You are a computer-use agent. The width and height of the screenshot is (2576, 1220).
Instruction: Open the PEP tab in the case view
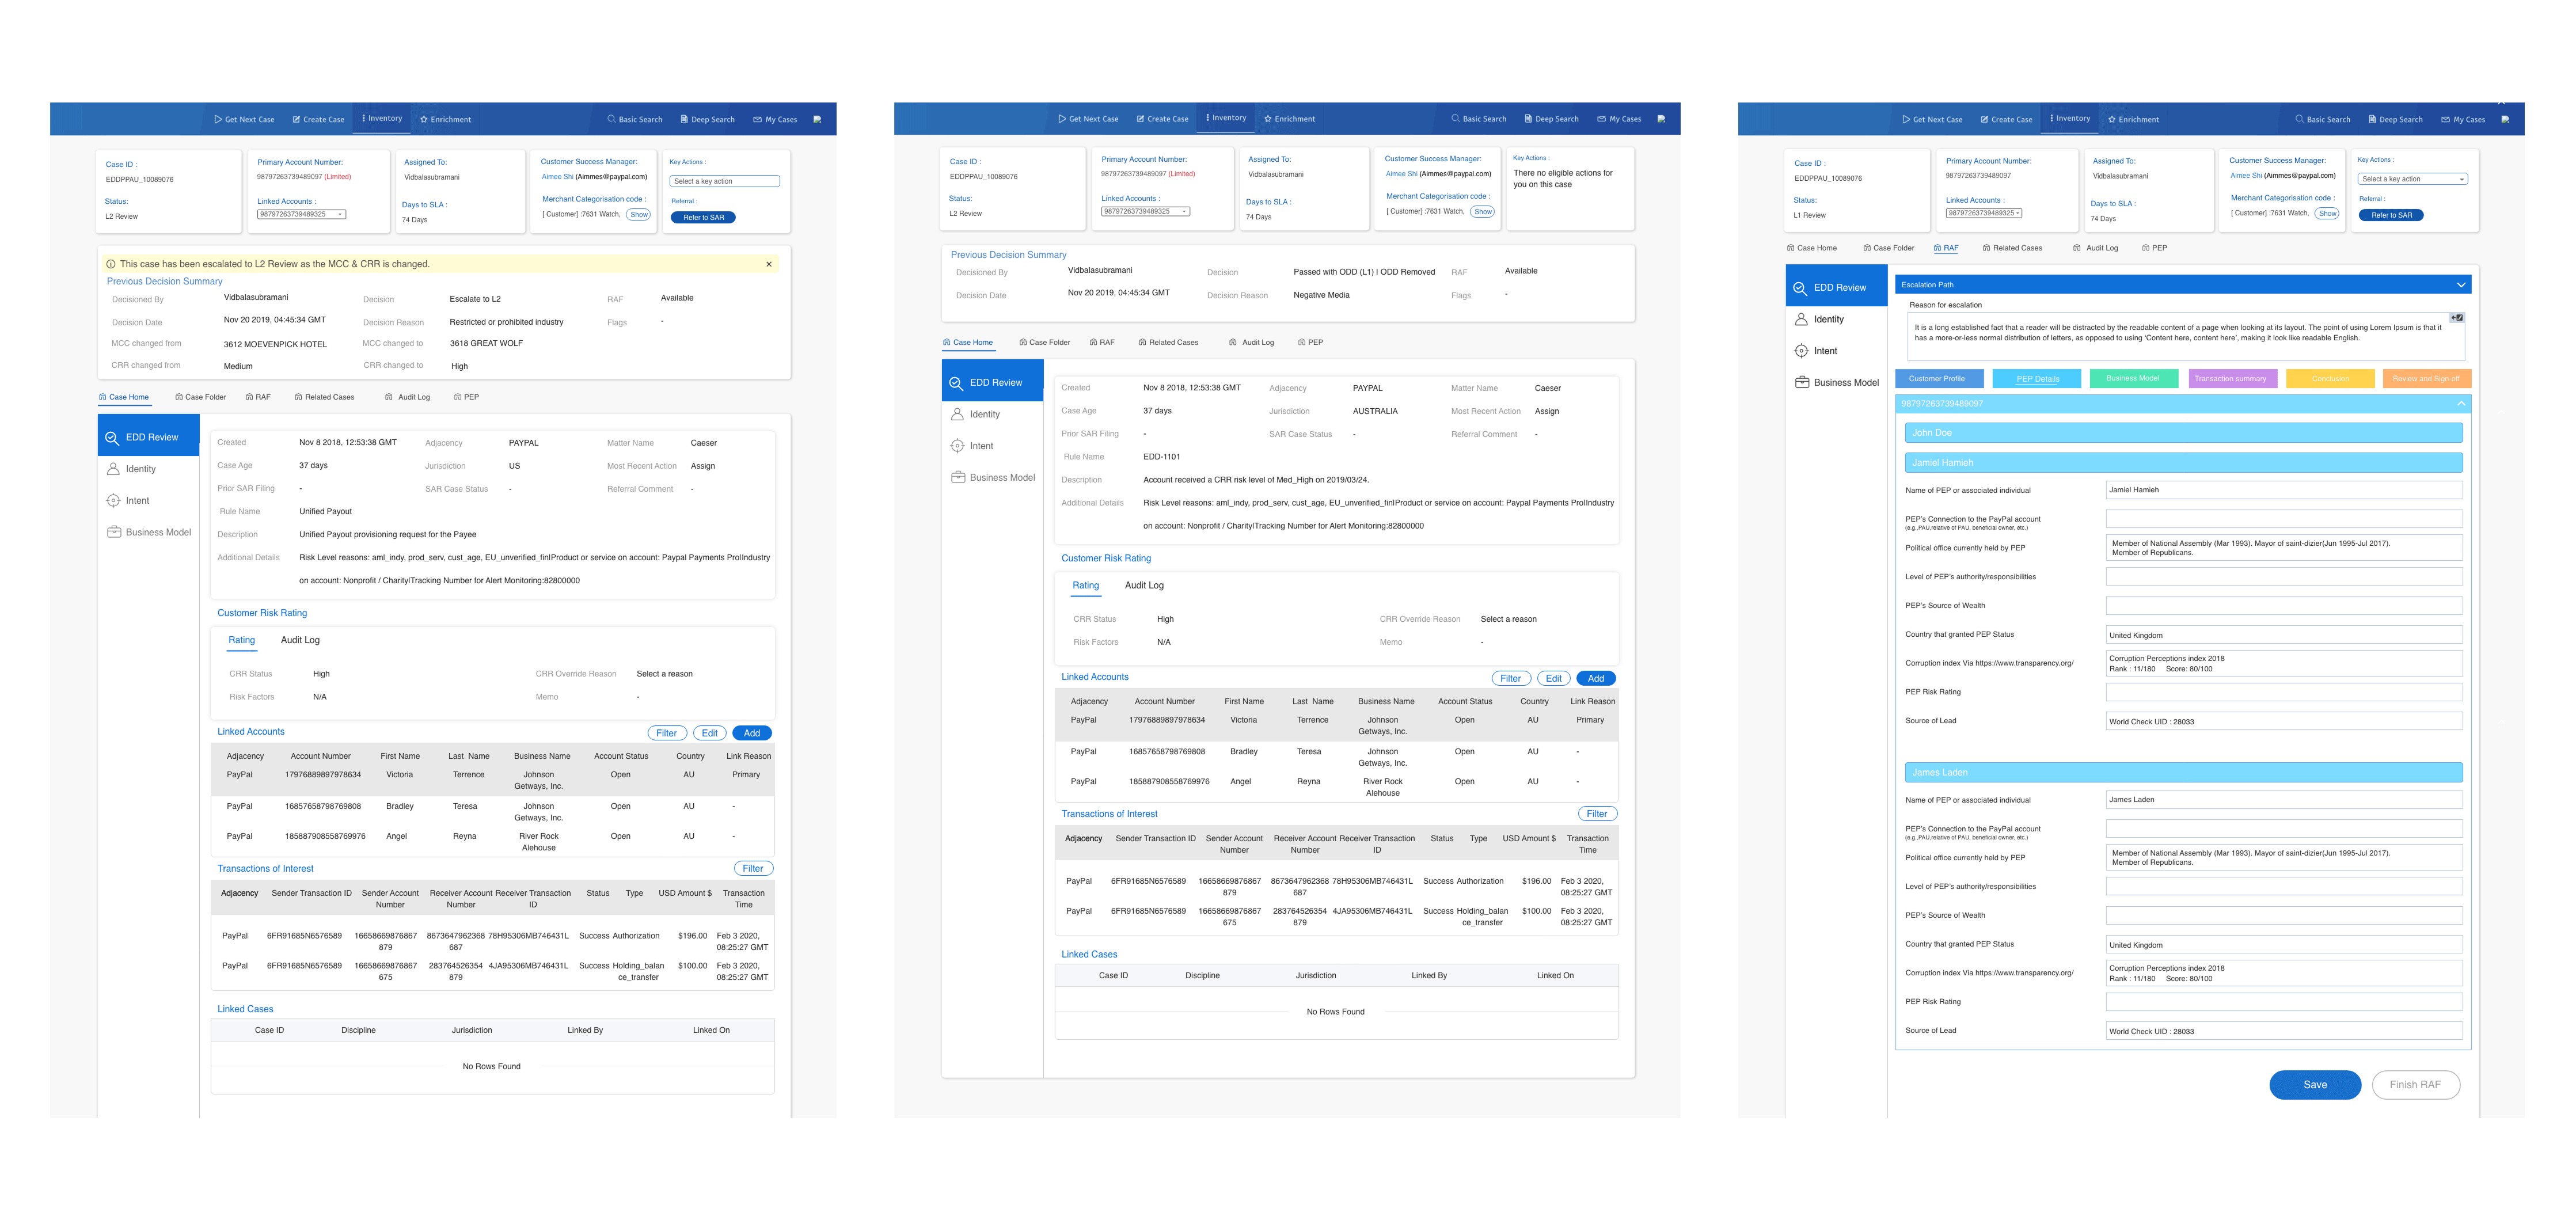click(468, 397)
